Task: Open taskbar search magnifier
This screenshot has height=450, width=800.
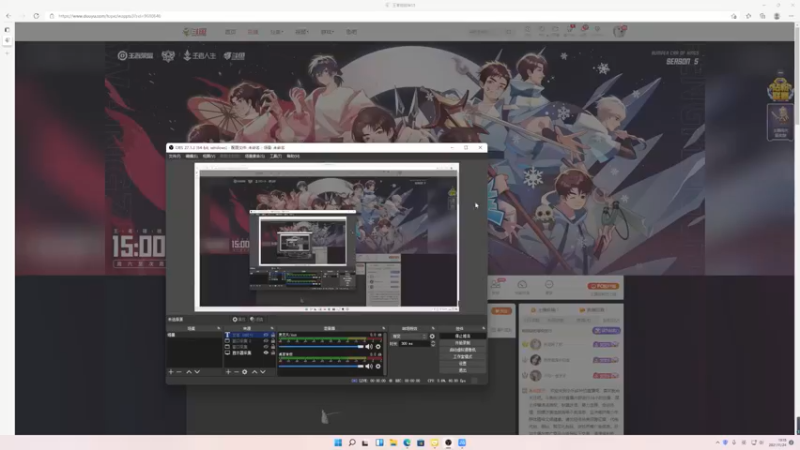Action: [x=352, y=442]
